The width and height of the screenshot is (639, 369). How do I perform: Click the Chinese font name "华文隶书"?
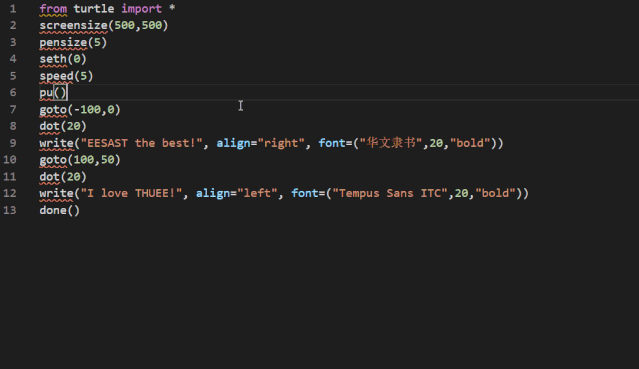(390, 143)
